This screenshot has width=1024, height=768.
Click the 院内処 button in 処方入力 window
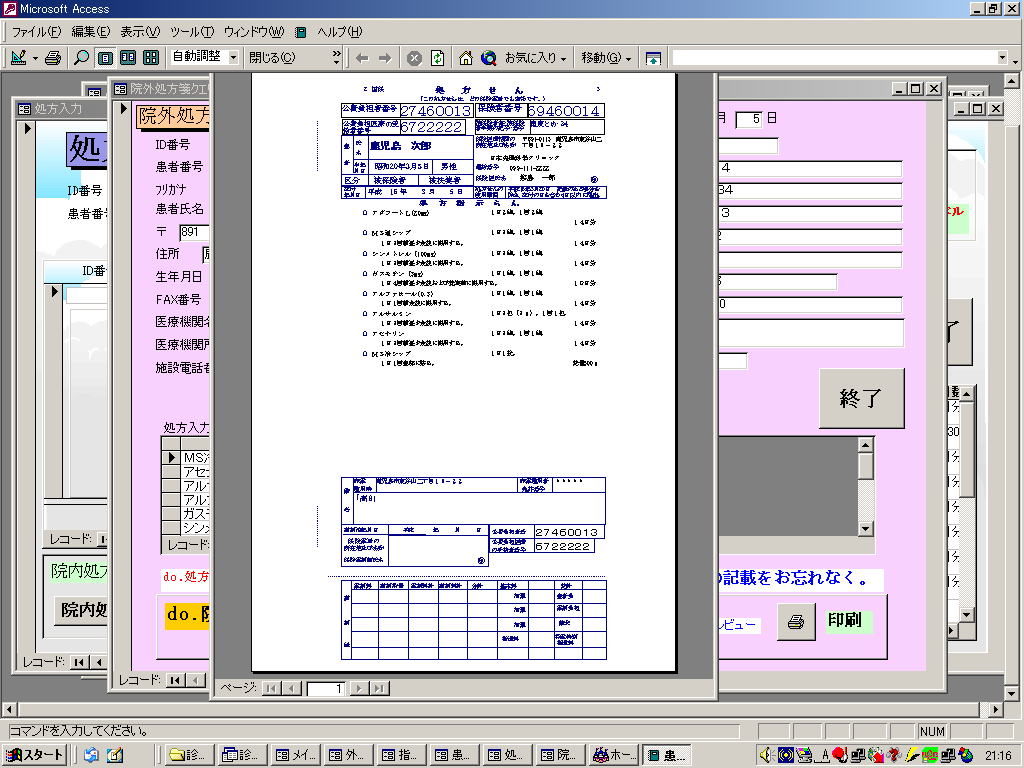[82, 609]
